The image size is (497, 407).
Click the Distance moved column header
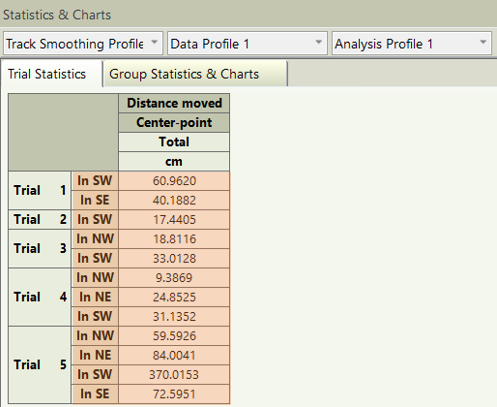tap(174, 103)
